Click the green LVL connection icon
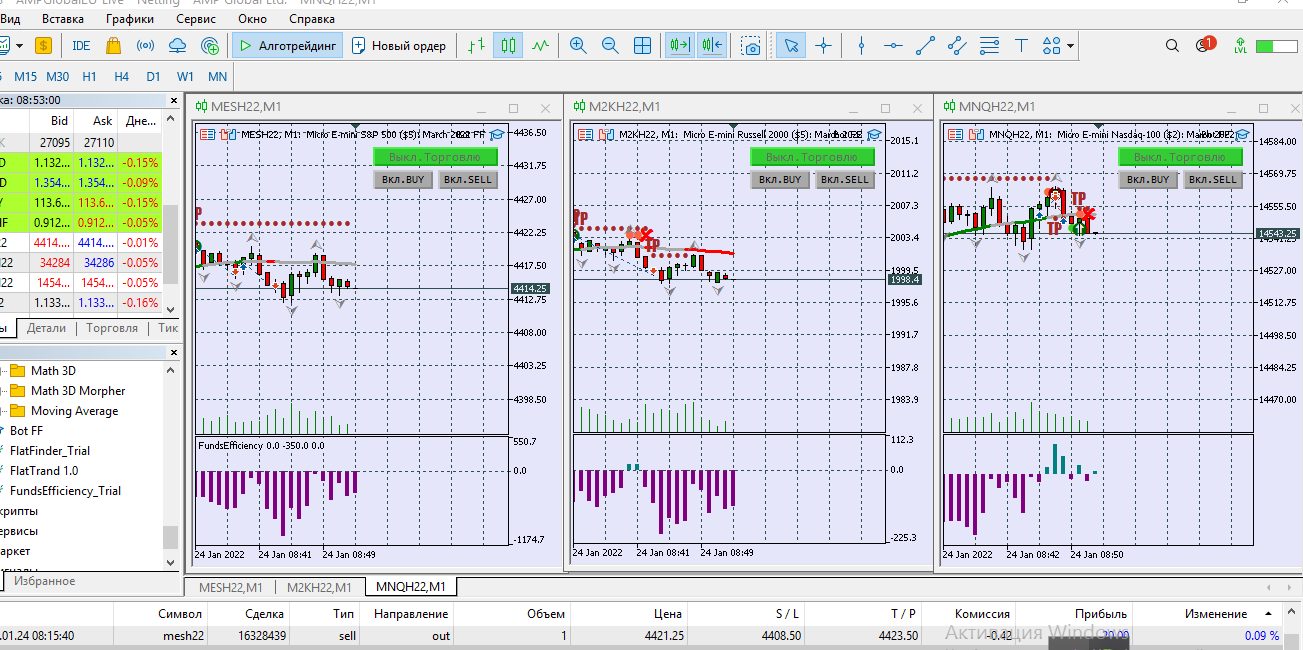Viewport: 1303px width, 650px height. tap(1240, 45)
